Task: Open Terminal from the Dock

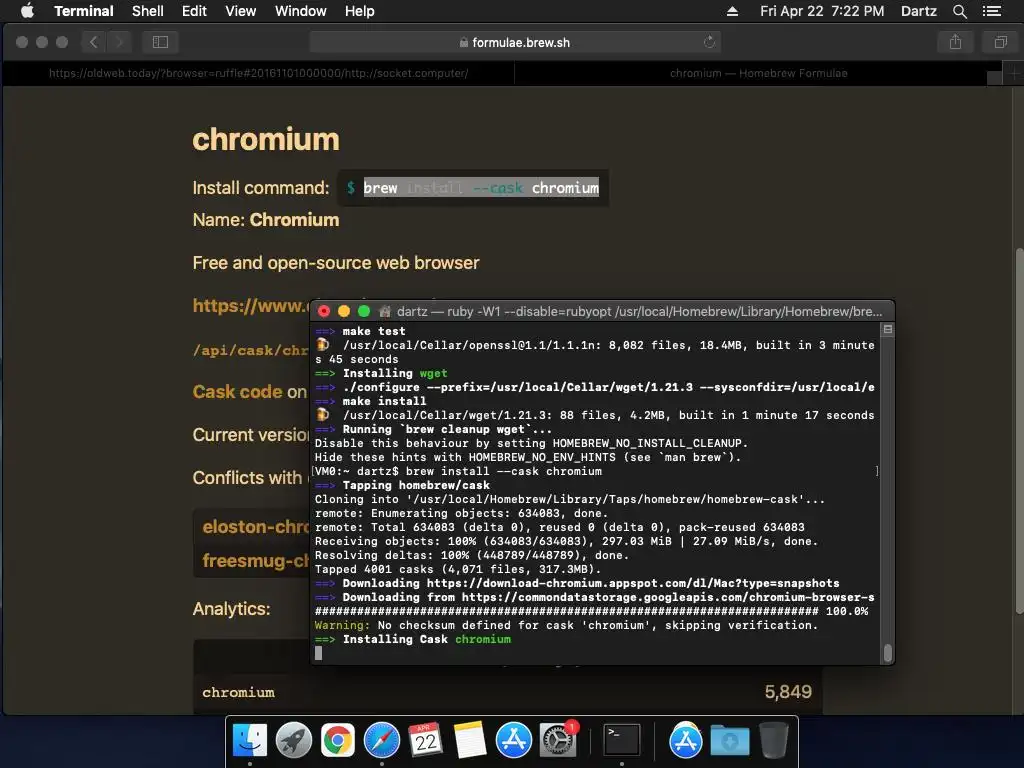Action: tap(621, 740)
